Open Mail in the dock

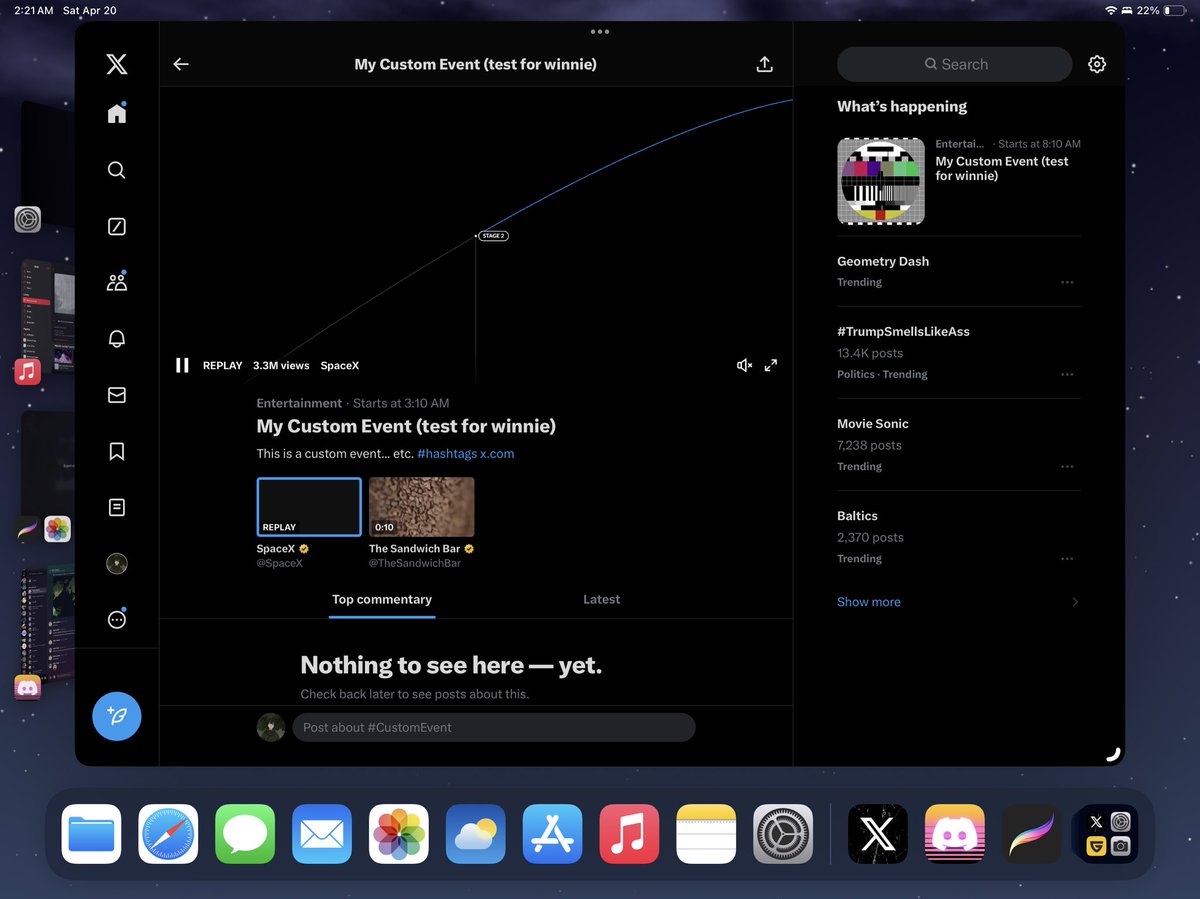pyautogui.click(x=322, y=834)
